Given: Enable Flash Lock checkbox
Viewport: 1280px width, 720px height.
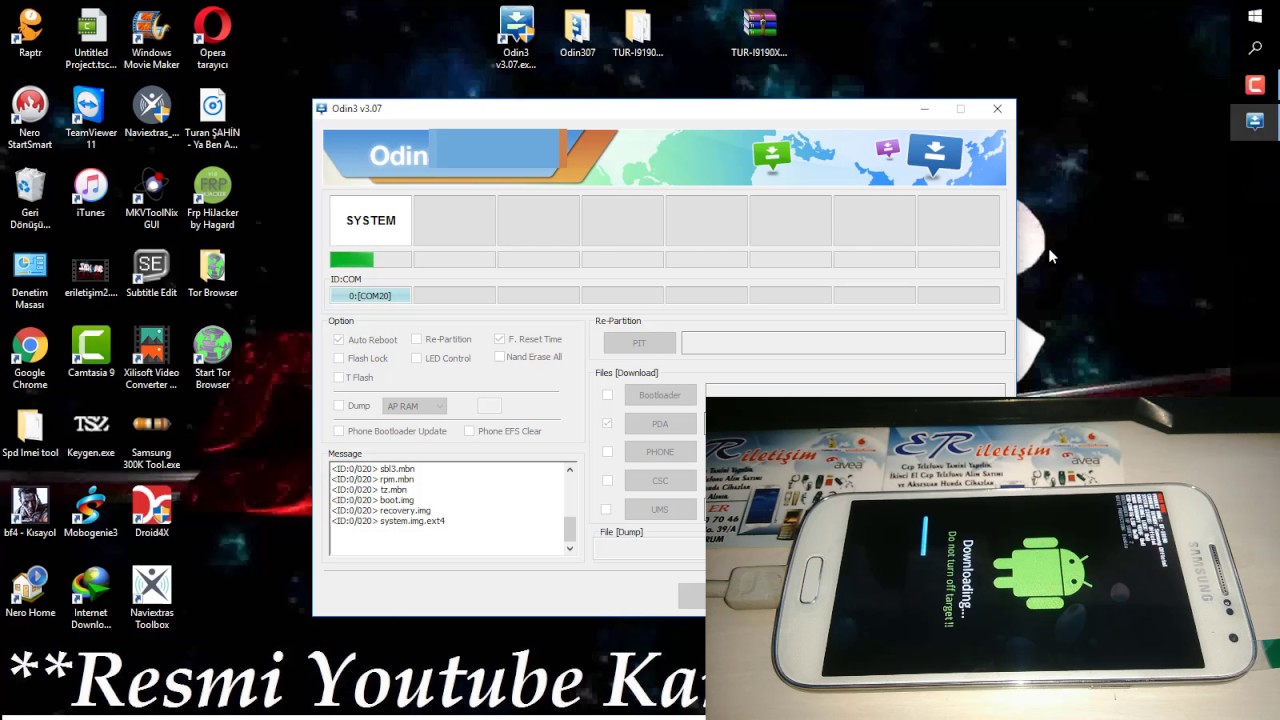Looking at the screenshot, I should (x=339, y=358).
